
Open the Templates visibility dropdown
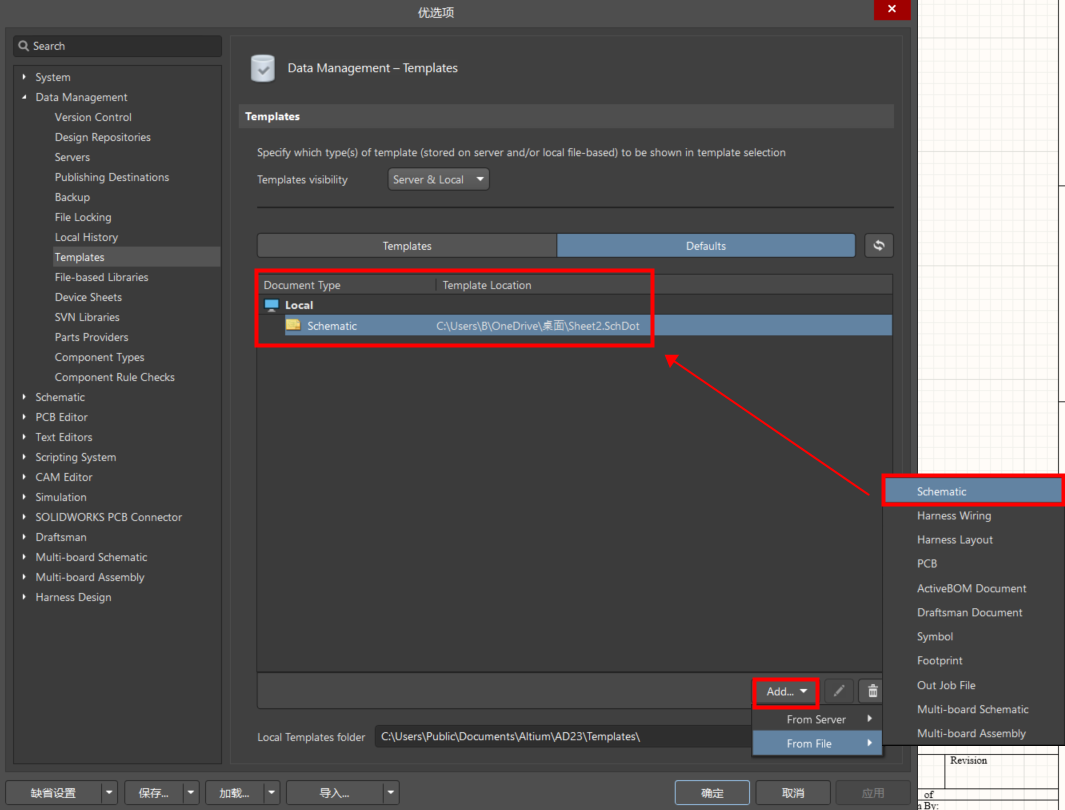(x=439, y=180)
